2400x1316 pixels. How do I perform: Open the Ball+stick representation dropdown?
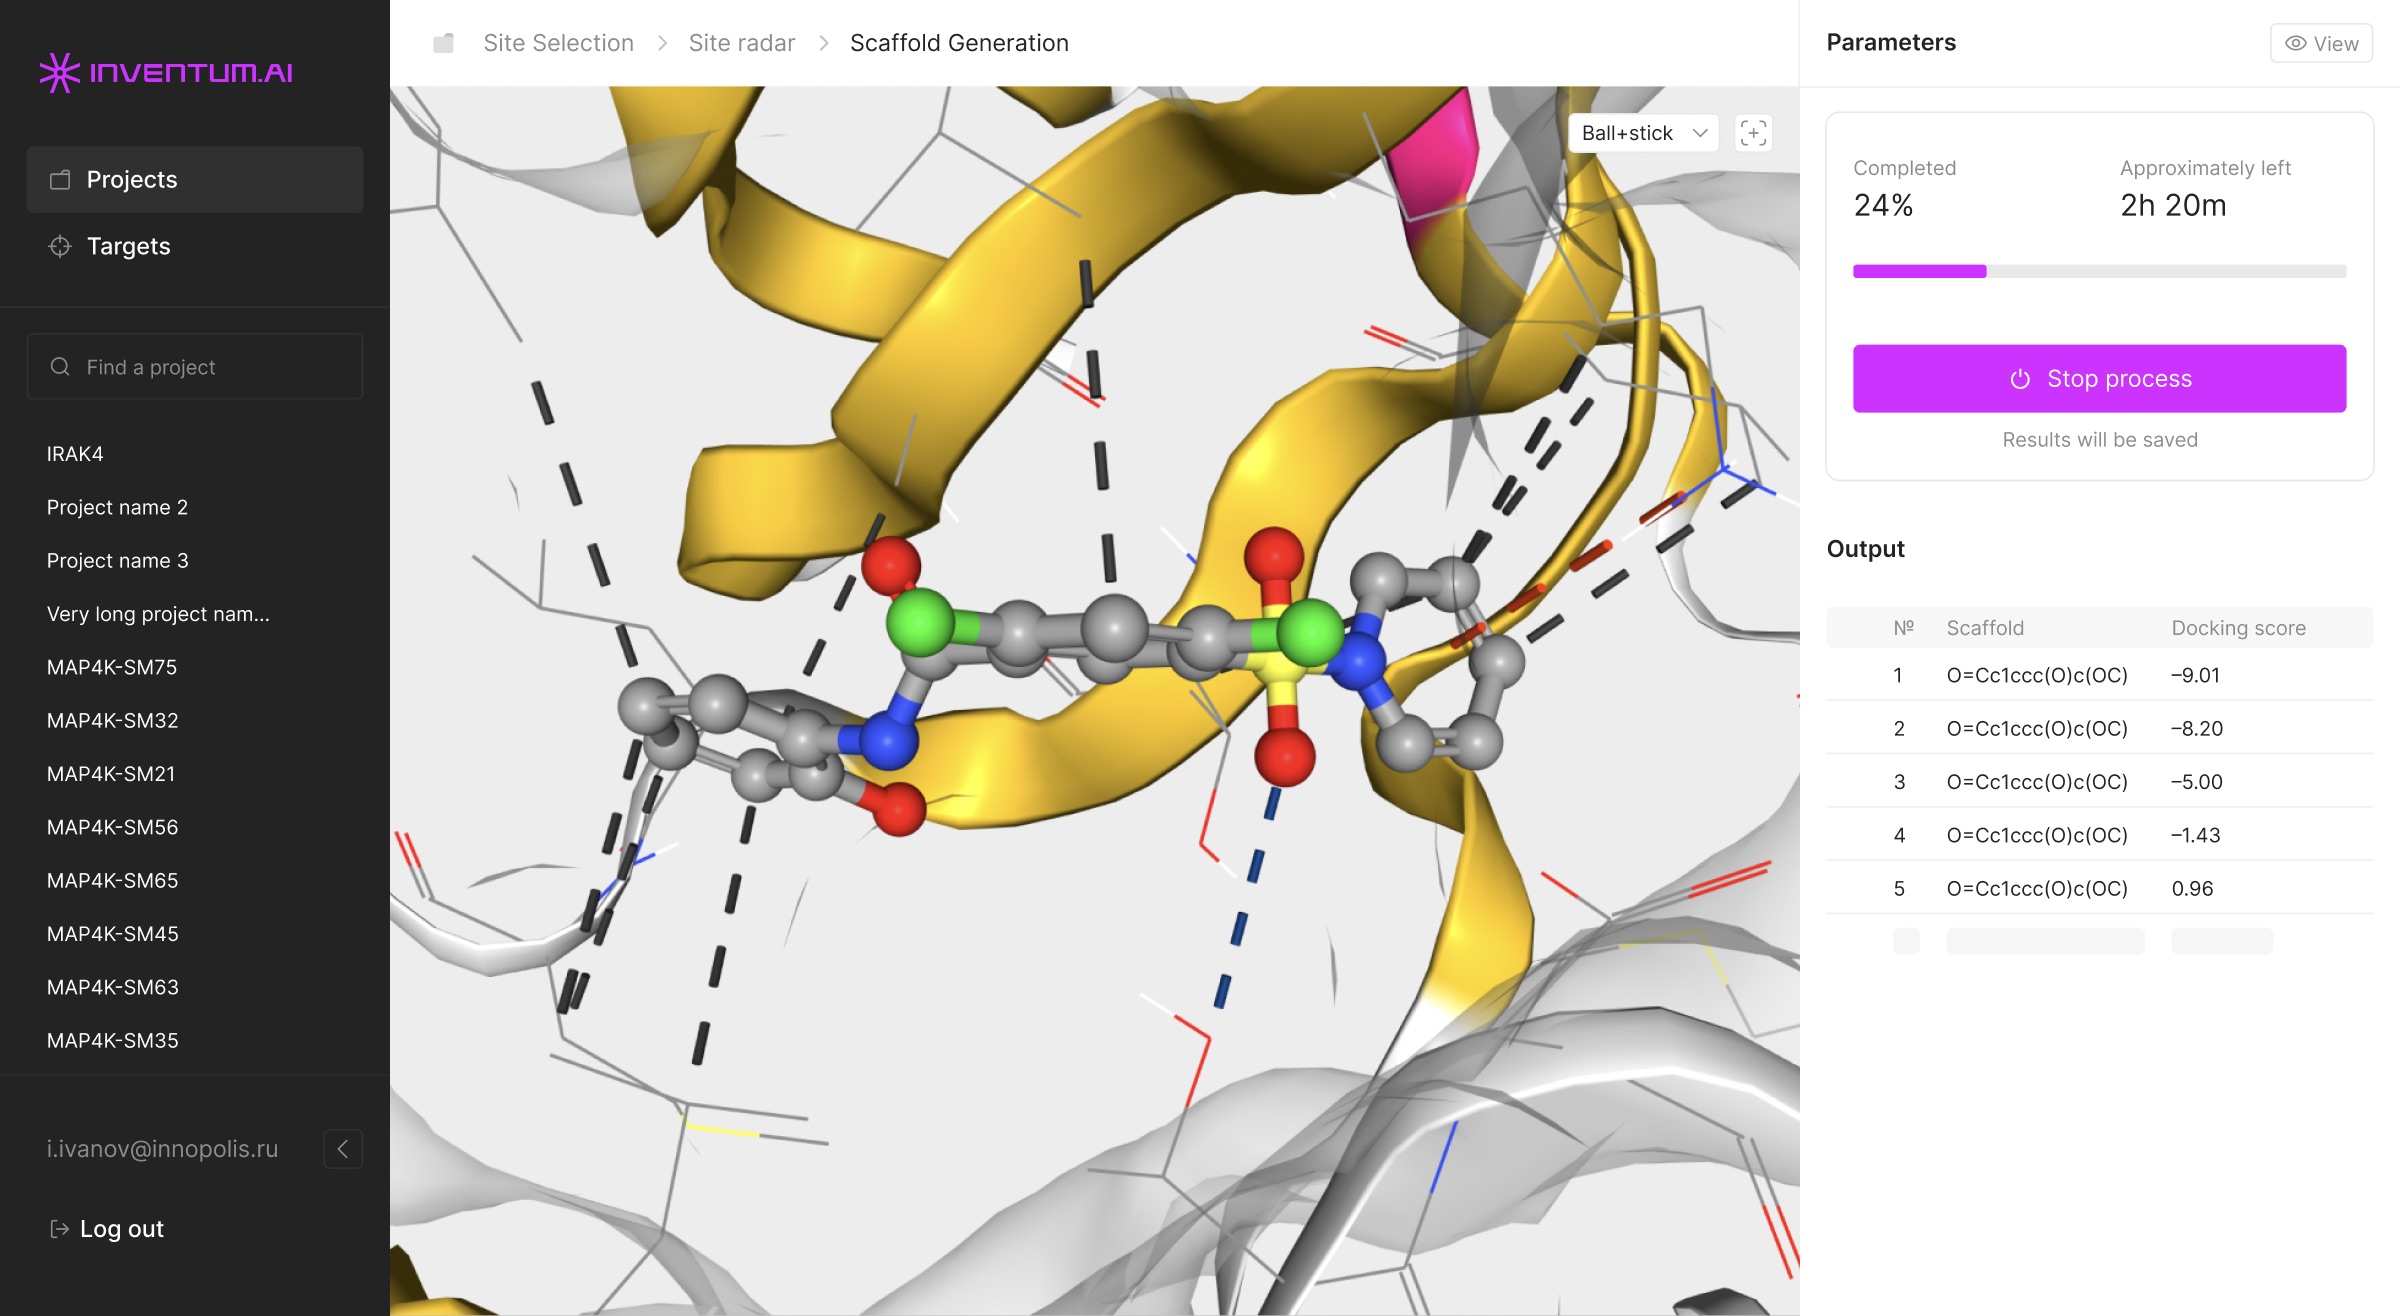(1643, 133)
